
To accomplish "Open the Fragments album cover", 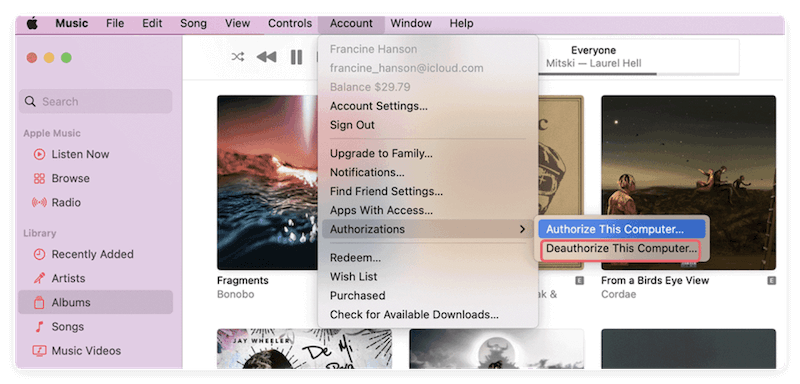I will [267, 183].
